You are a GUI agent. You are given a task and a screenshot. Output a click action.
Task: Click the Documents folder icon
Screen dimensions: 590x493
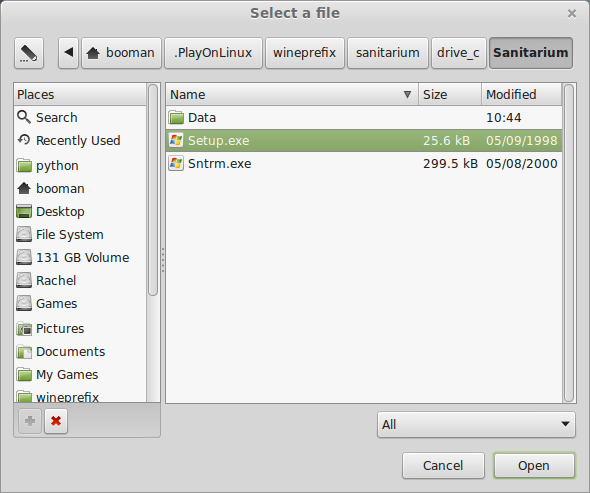[24, 352]
